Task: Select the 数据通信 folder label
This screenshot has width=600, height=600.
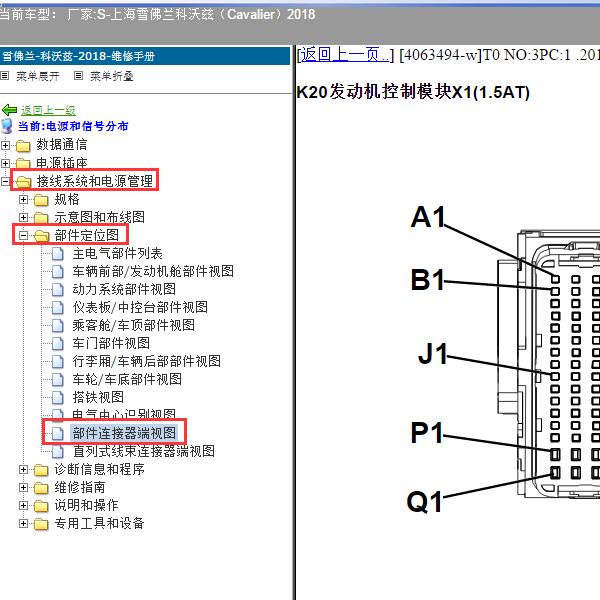Action: [62, 145]
